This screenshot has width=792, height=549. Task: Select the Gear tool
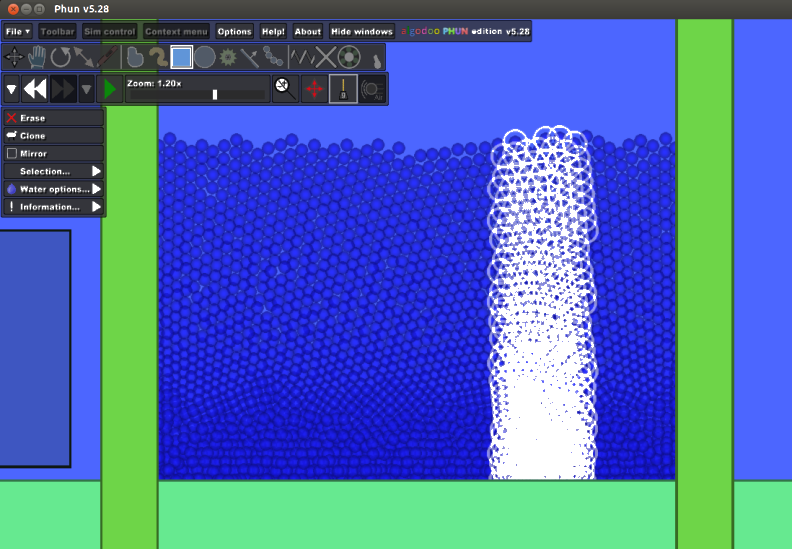[229, 57]
